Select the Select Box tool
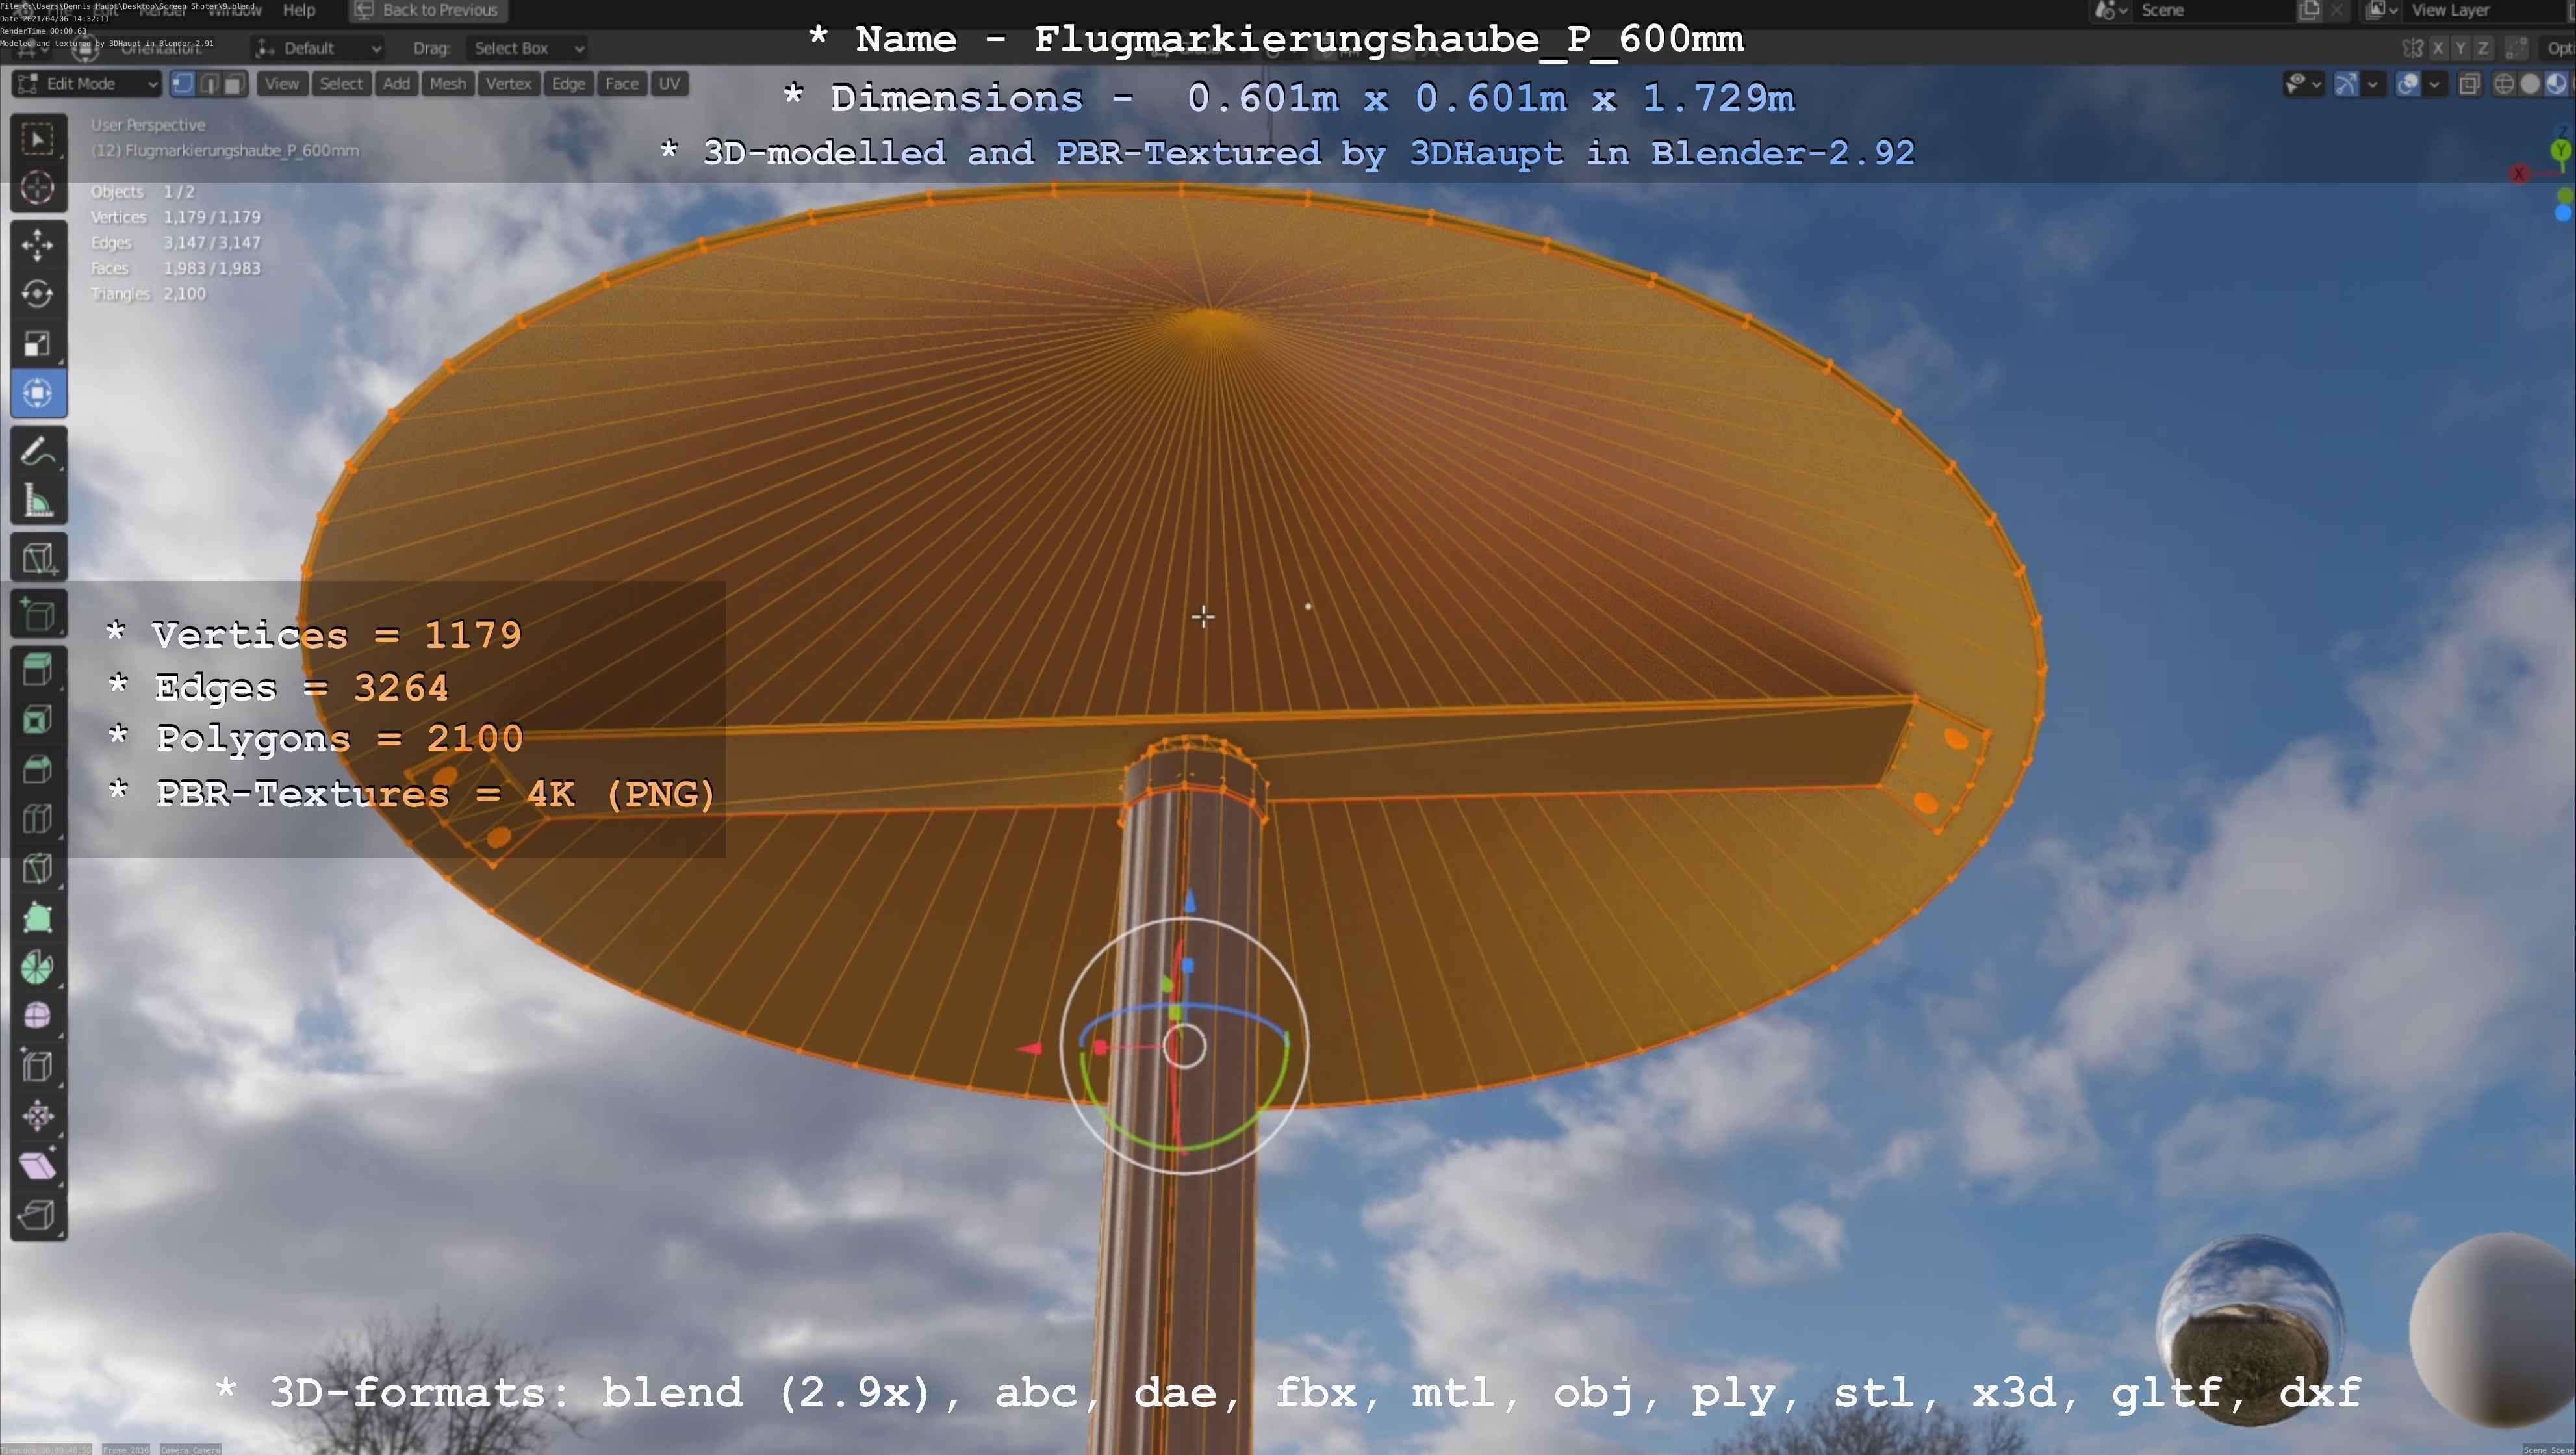This screenshot has height=1455, width=2576. coord(38,139)
